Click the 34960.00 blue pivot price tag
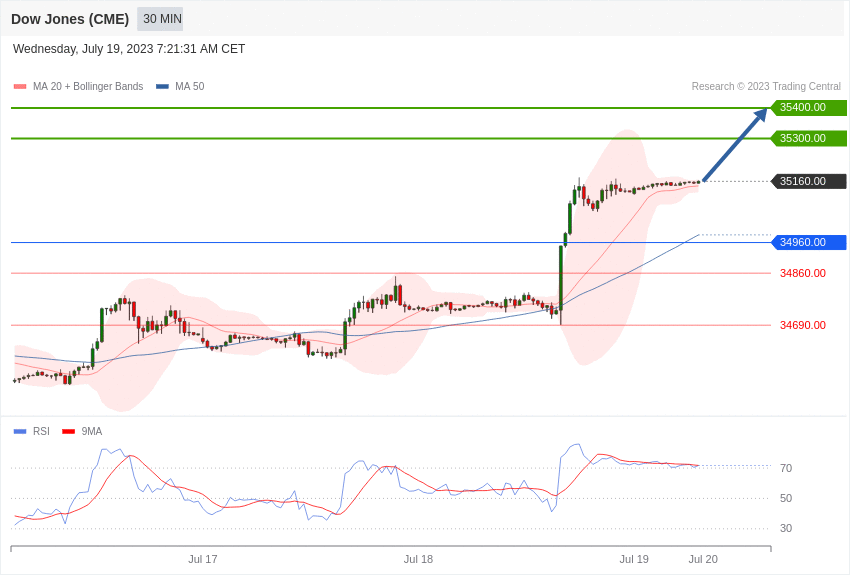The height and width of the screenshot is (576, 850). point(808,242)
